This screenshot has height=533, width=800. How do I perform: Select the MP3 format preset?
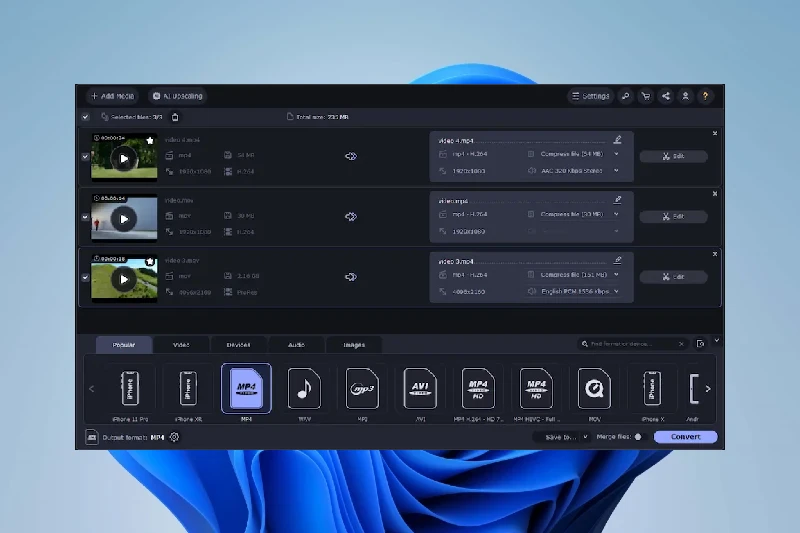click(362, 393)
